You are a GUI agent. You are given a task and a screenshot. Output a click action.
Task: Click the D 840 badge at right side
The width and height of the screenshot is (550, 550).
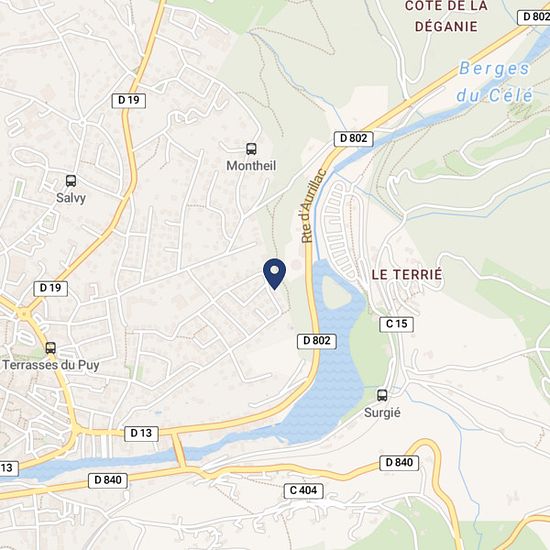click(x=399, y=463)
